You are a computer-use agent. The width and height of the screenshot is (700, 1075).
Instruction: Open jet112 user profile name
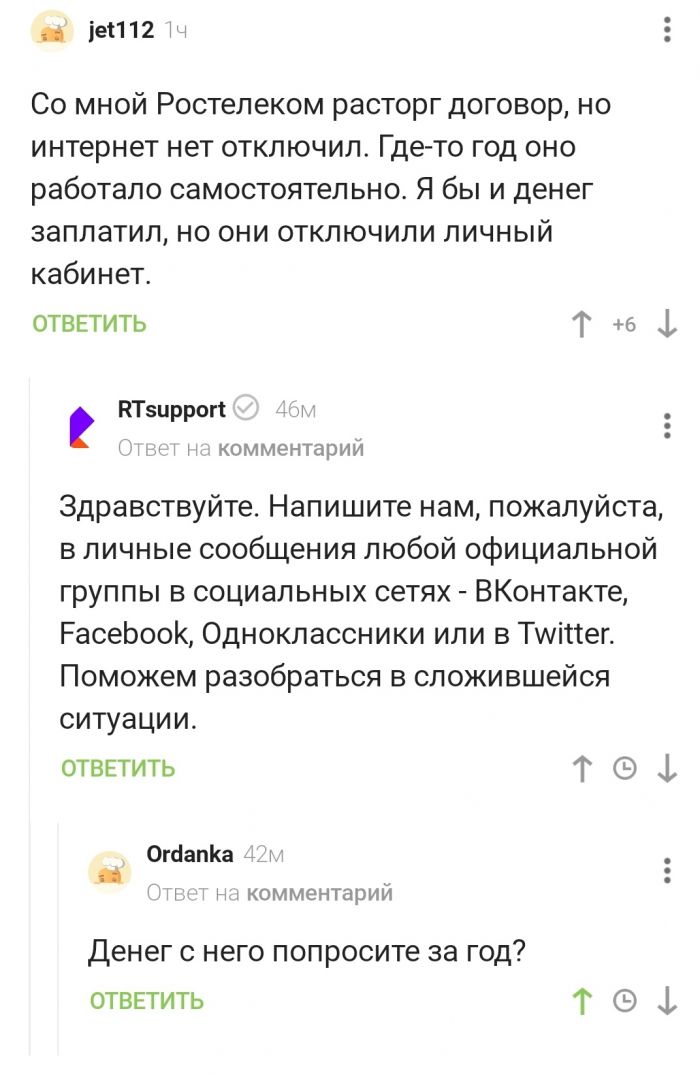[121, 30]
